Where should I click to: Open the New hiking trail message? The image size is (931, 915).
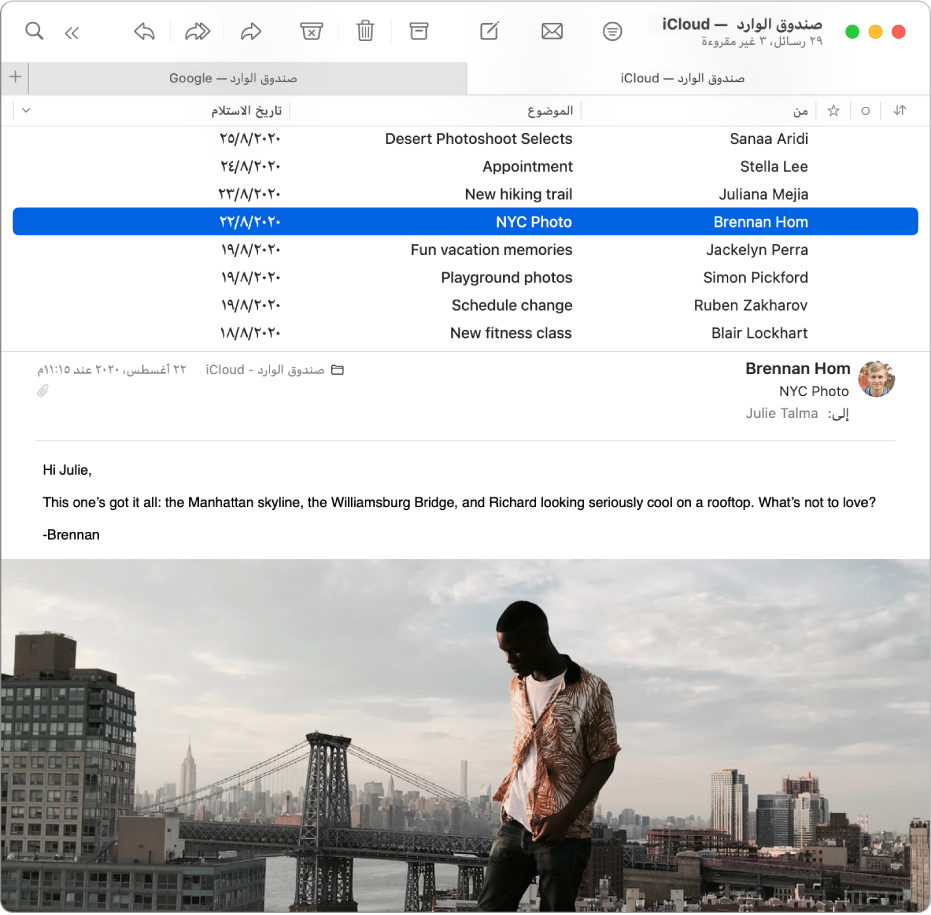[466, 195]
